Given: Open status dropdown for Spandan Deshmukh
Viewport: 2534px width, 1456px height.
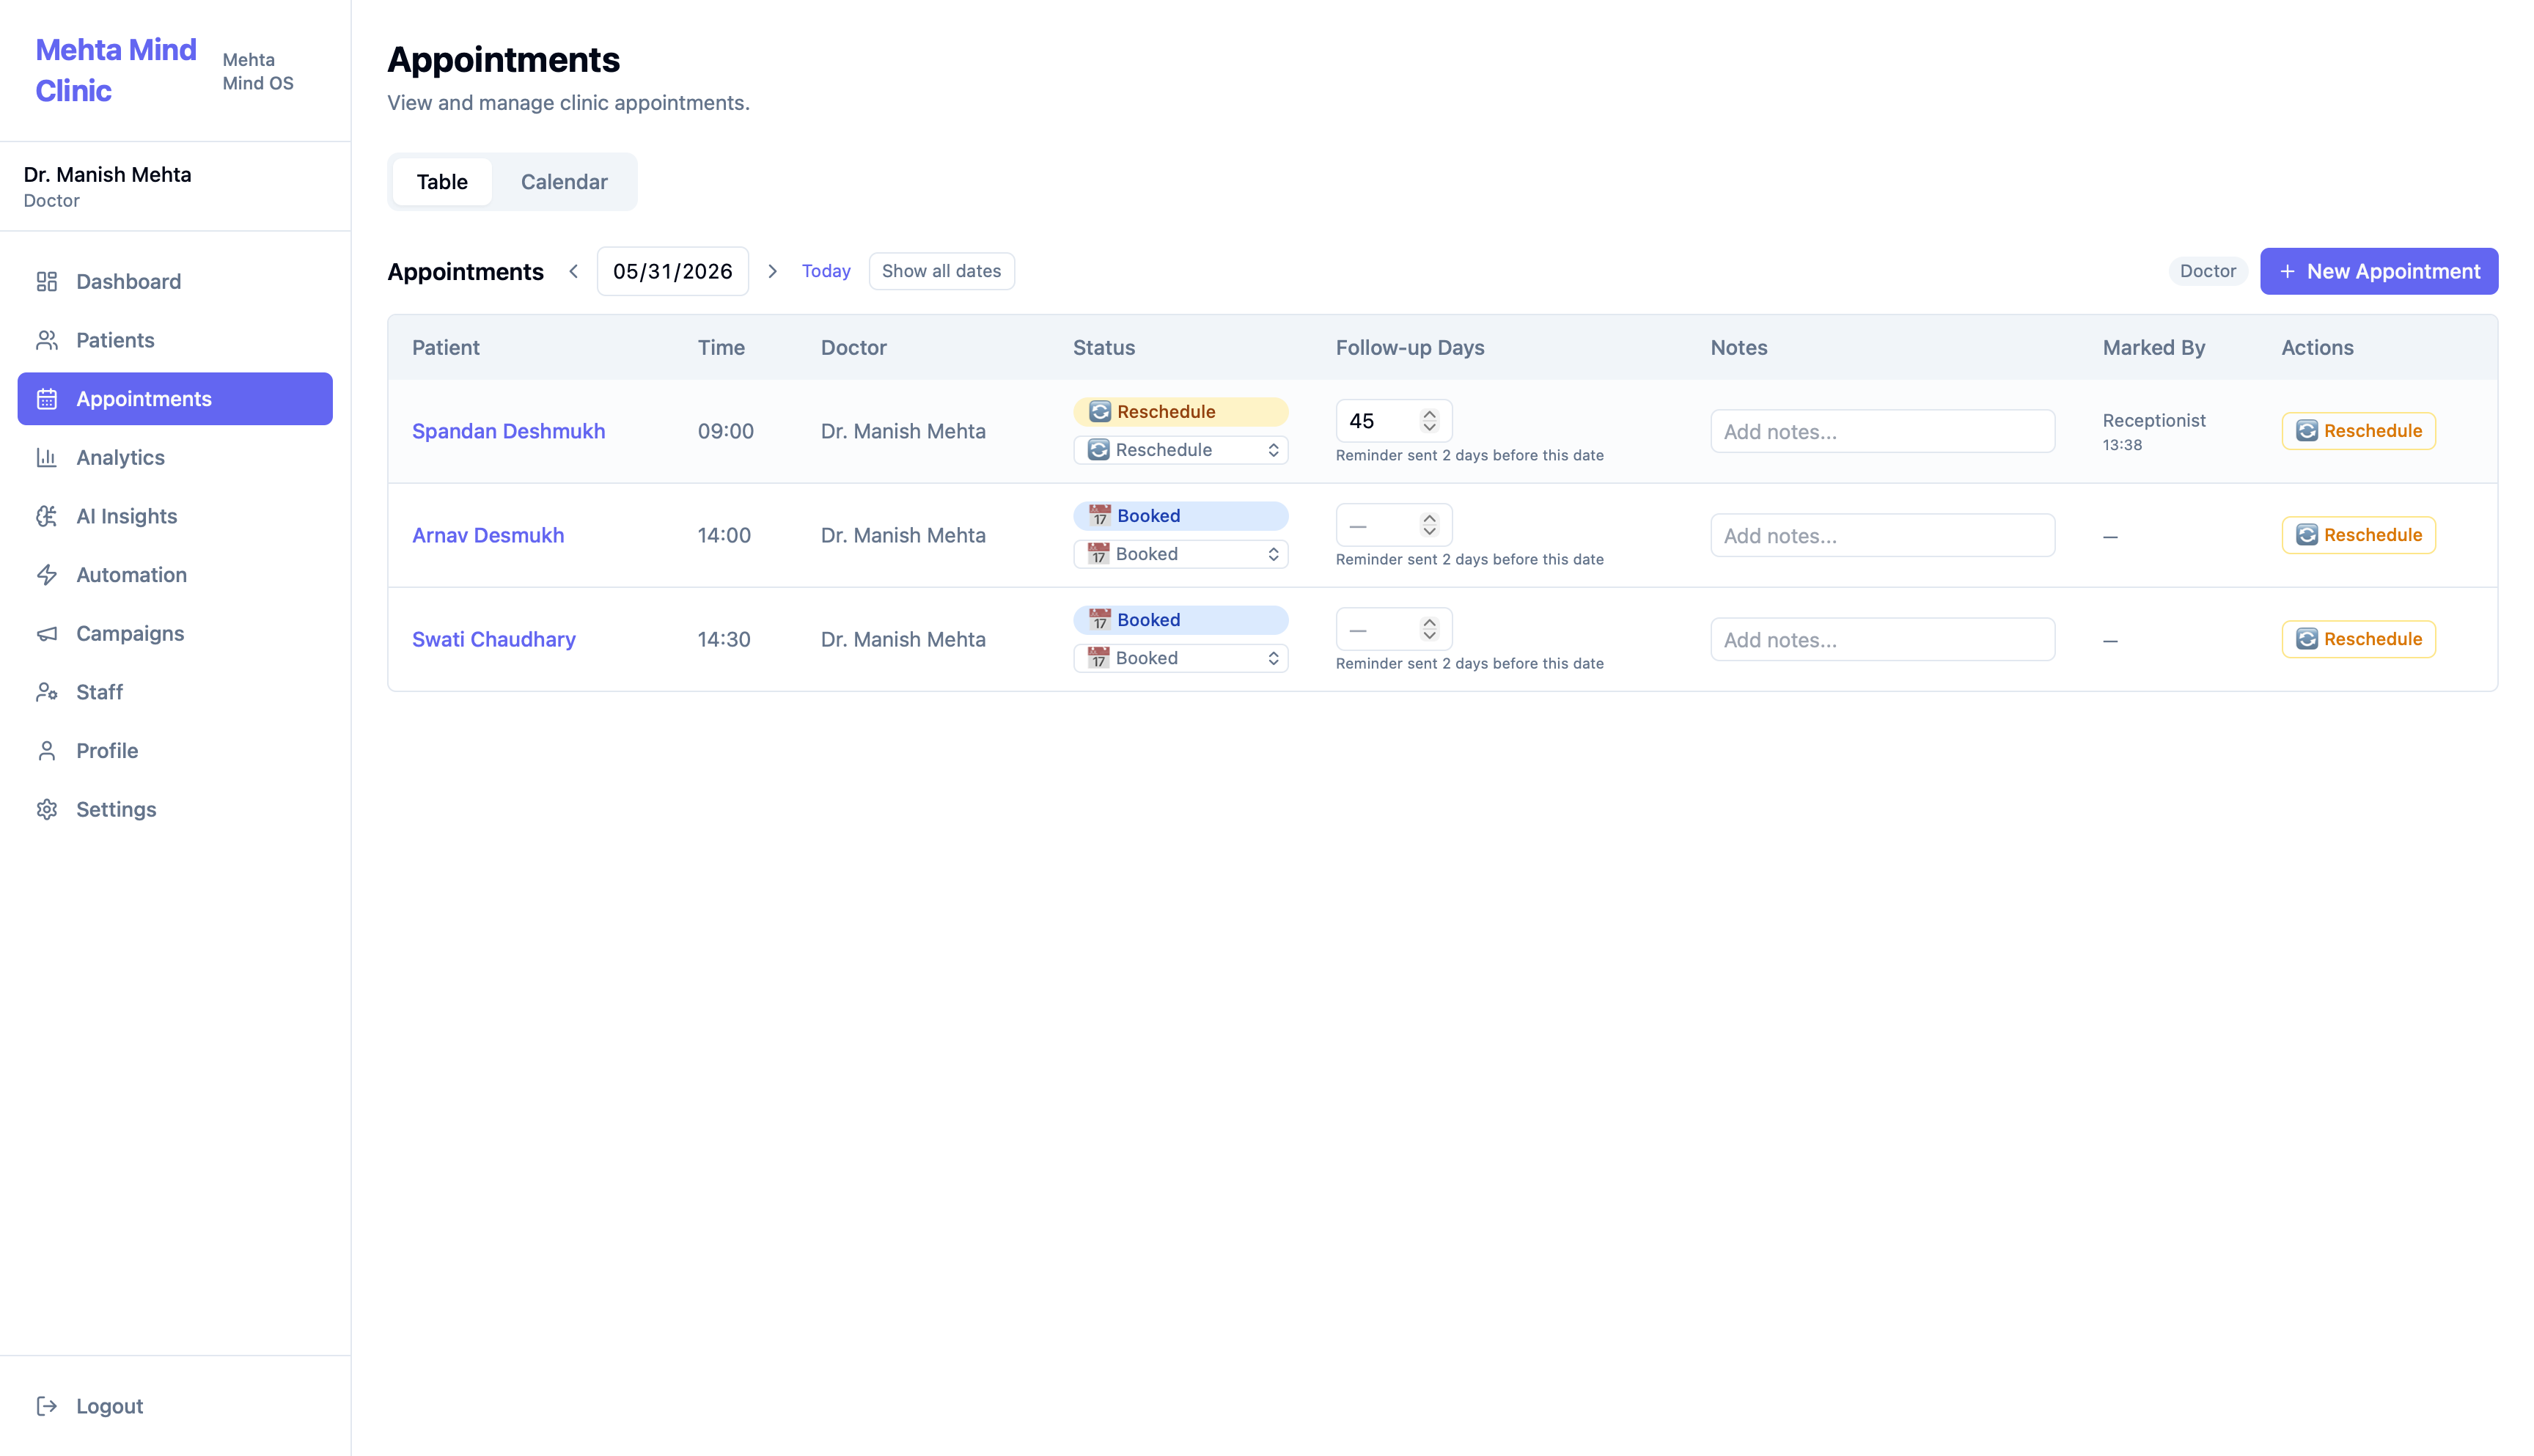Looking at the screenshot, I should (x=1180, y=450).
